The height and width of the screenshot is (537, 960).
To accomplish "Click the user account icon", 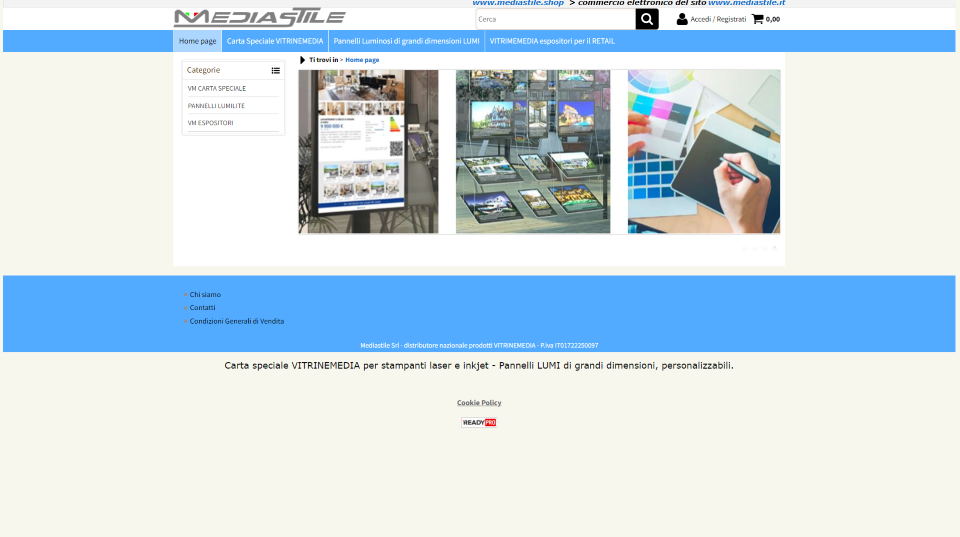I will [x=681, y=19].
